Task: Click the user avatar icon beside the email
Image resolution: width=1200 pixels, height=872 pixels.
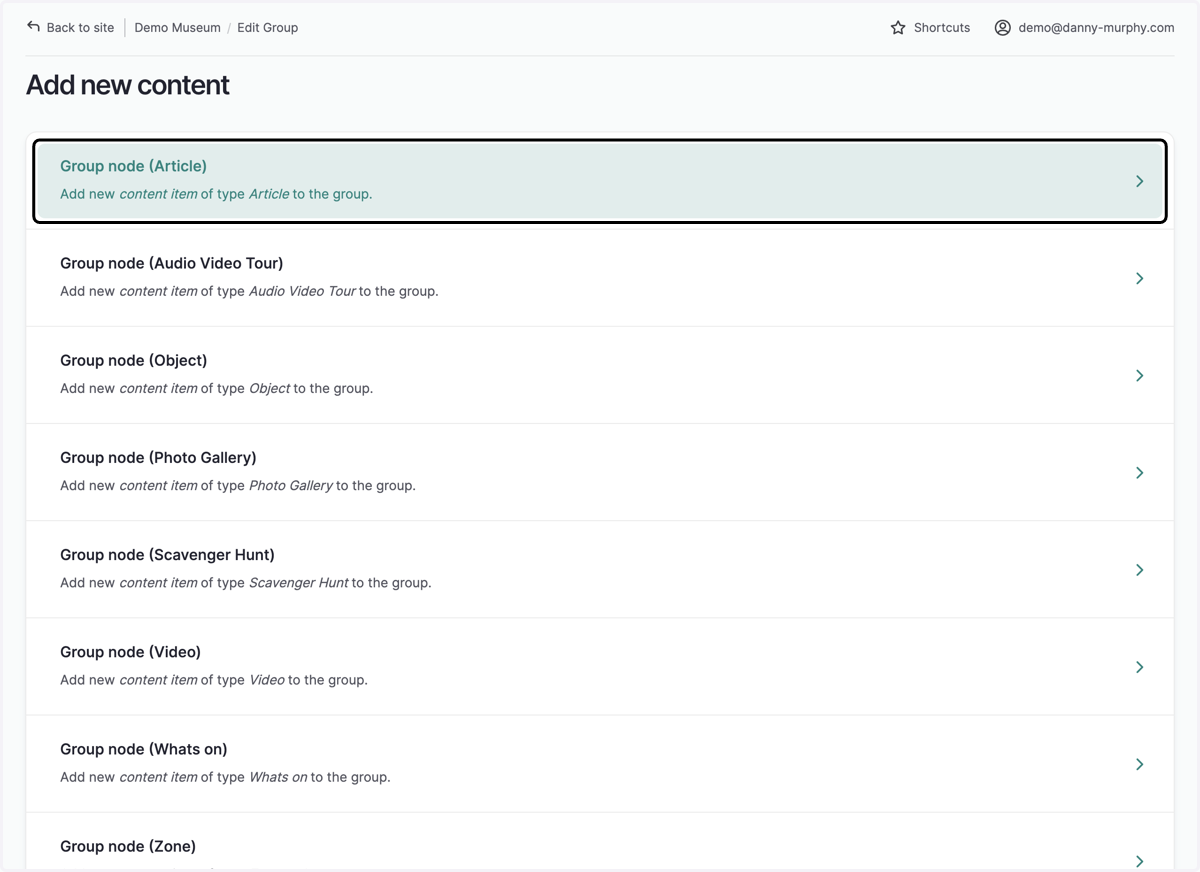Action: 1002,28
